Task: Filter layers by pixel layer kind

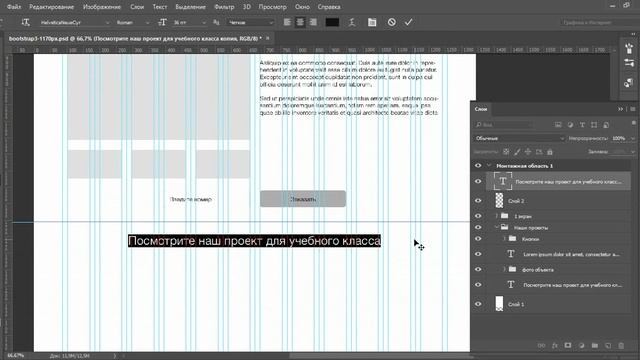Action: point(558,125)
